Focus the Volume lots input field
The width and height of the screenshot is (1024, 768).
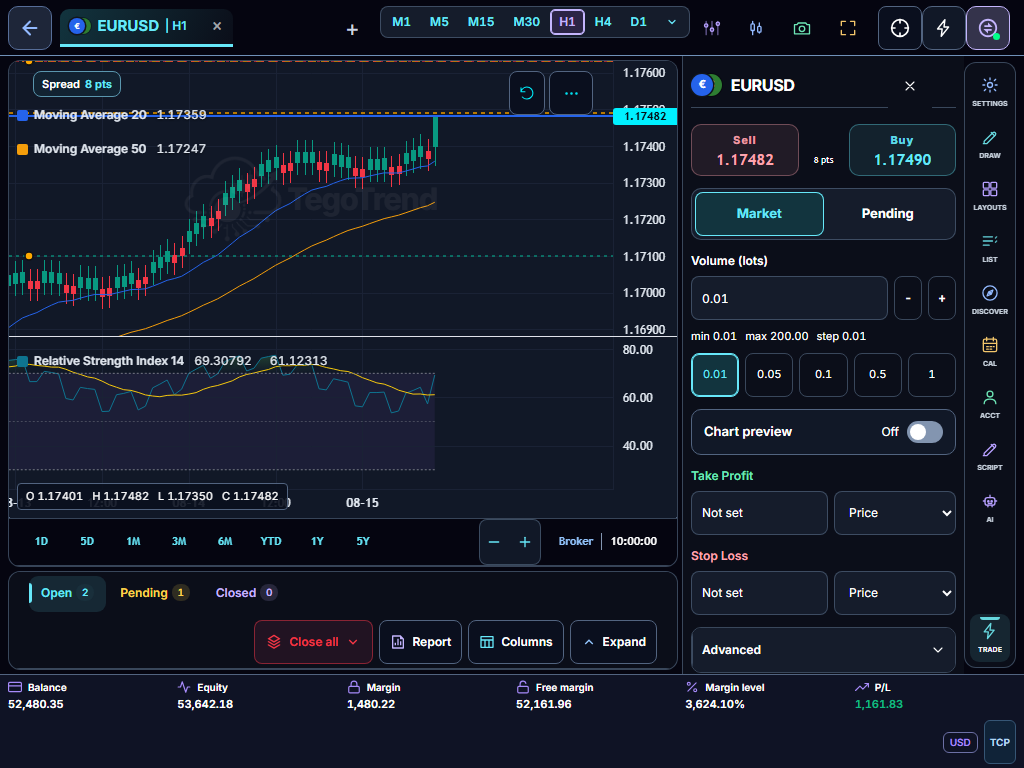789,298
